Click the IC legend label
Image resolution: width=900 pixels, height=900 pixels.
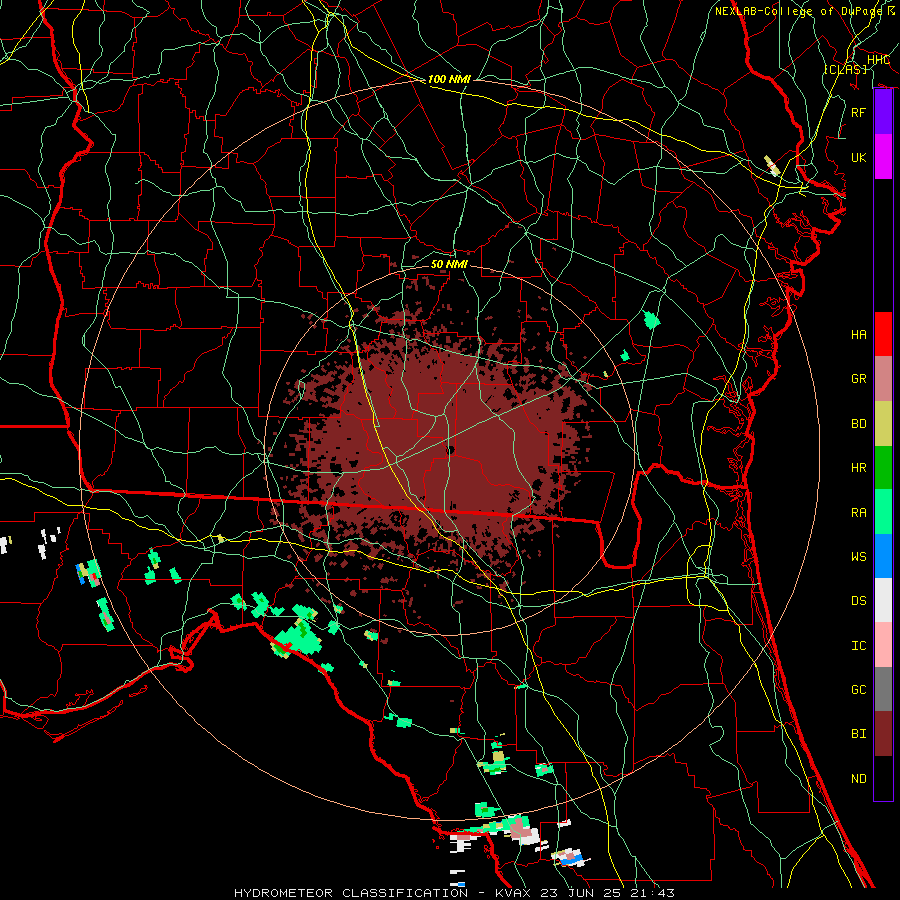tap(859, 645)
